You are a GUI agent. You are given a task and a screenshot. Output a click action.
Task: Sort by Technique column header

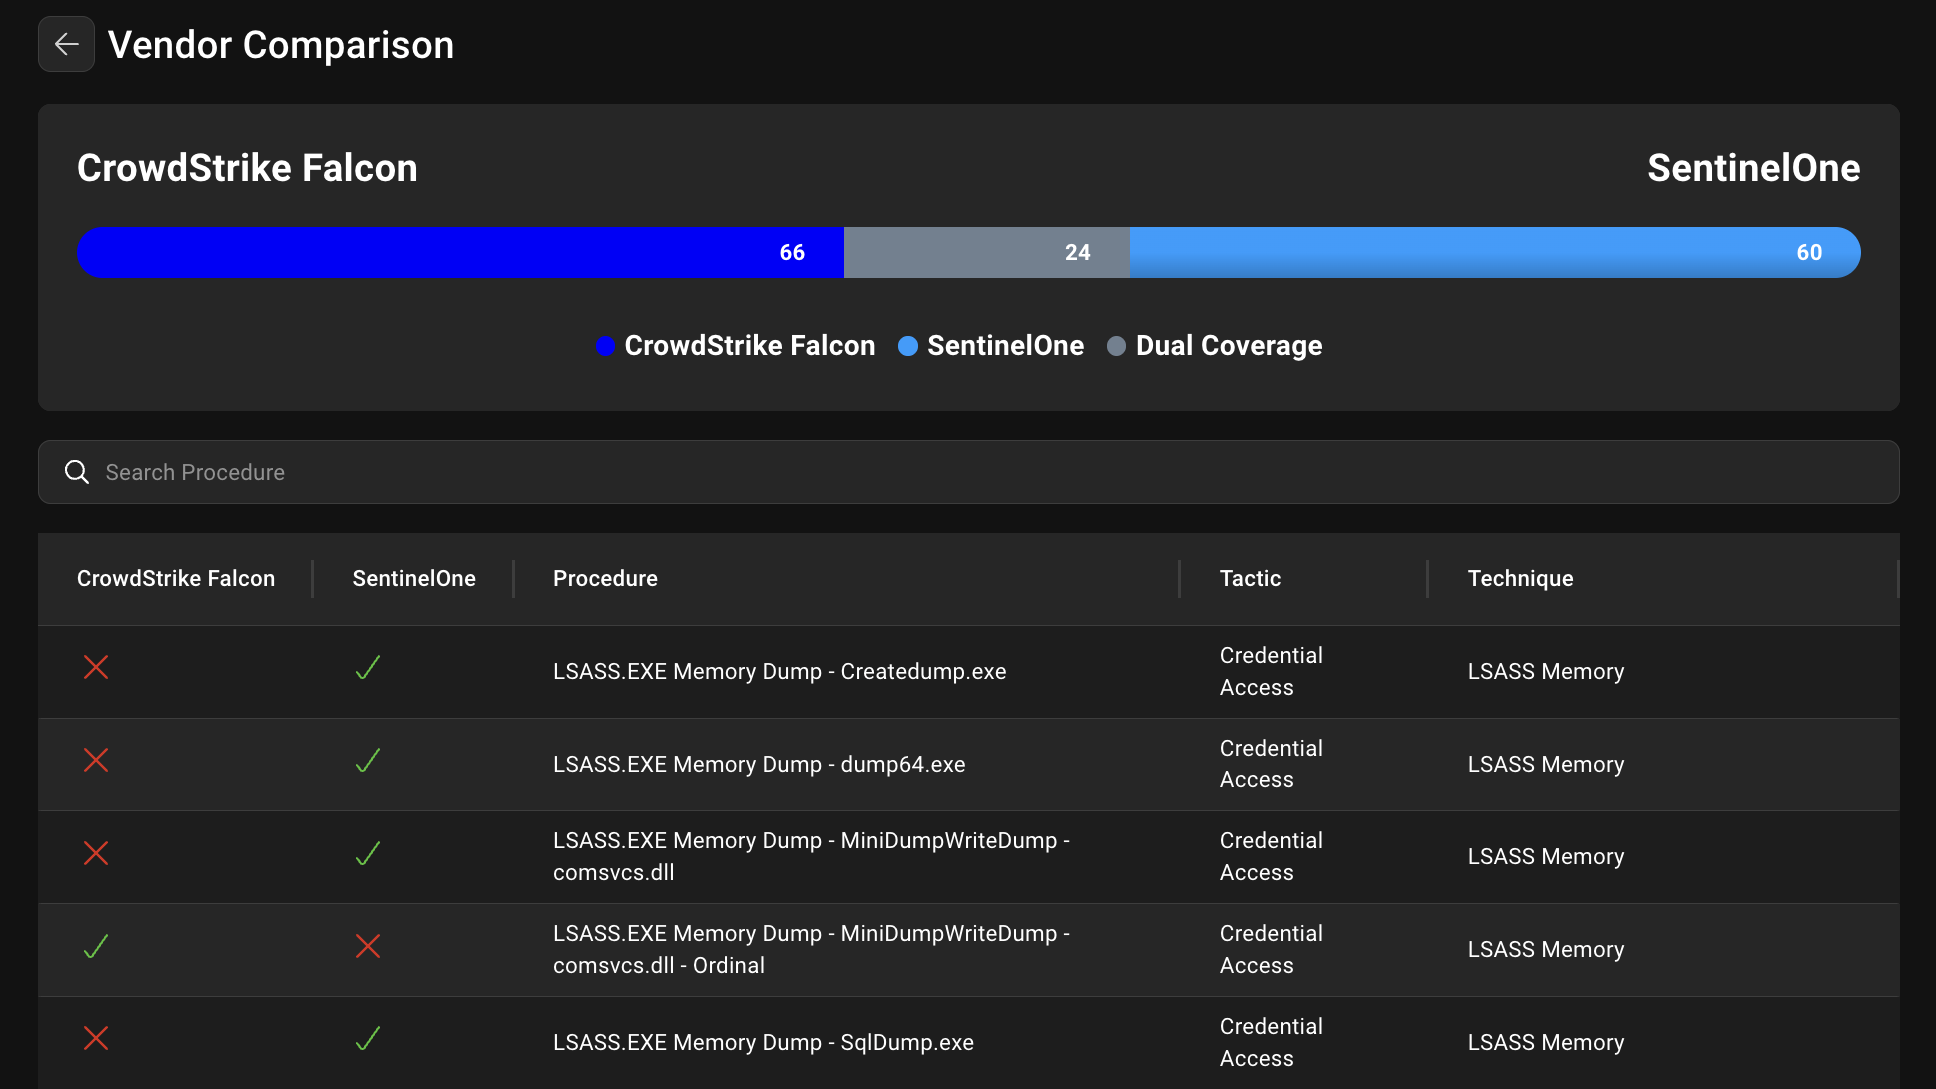[x=1520, y=578]
